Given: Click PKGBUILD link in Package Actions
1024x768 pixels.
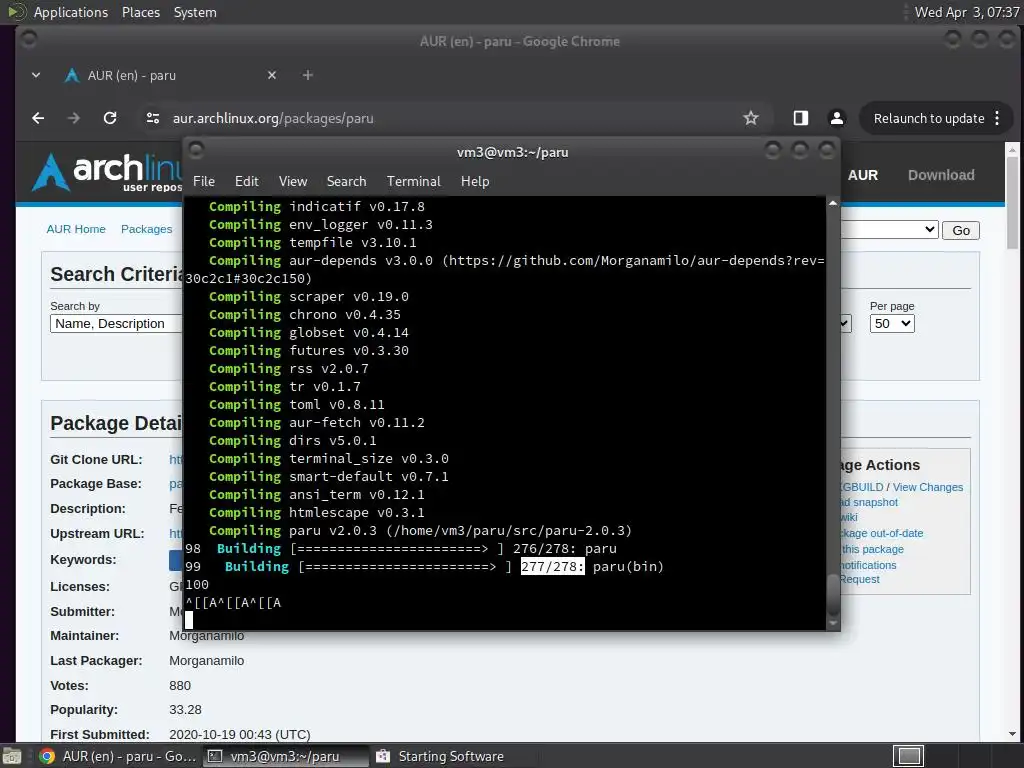Looking at the screenshot, I should [862, 487].
